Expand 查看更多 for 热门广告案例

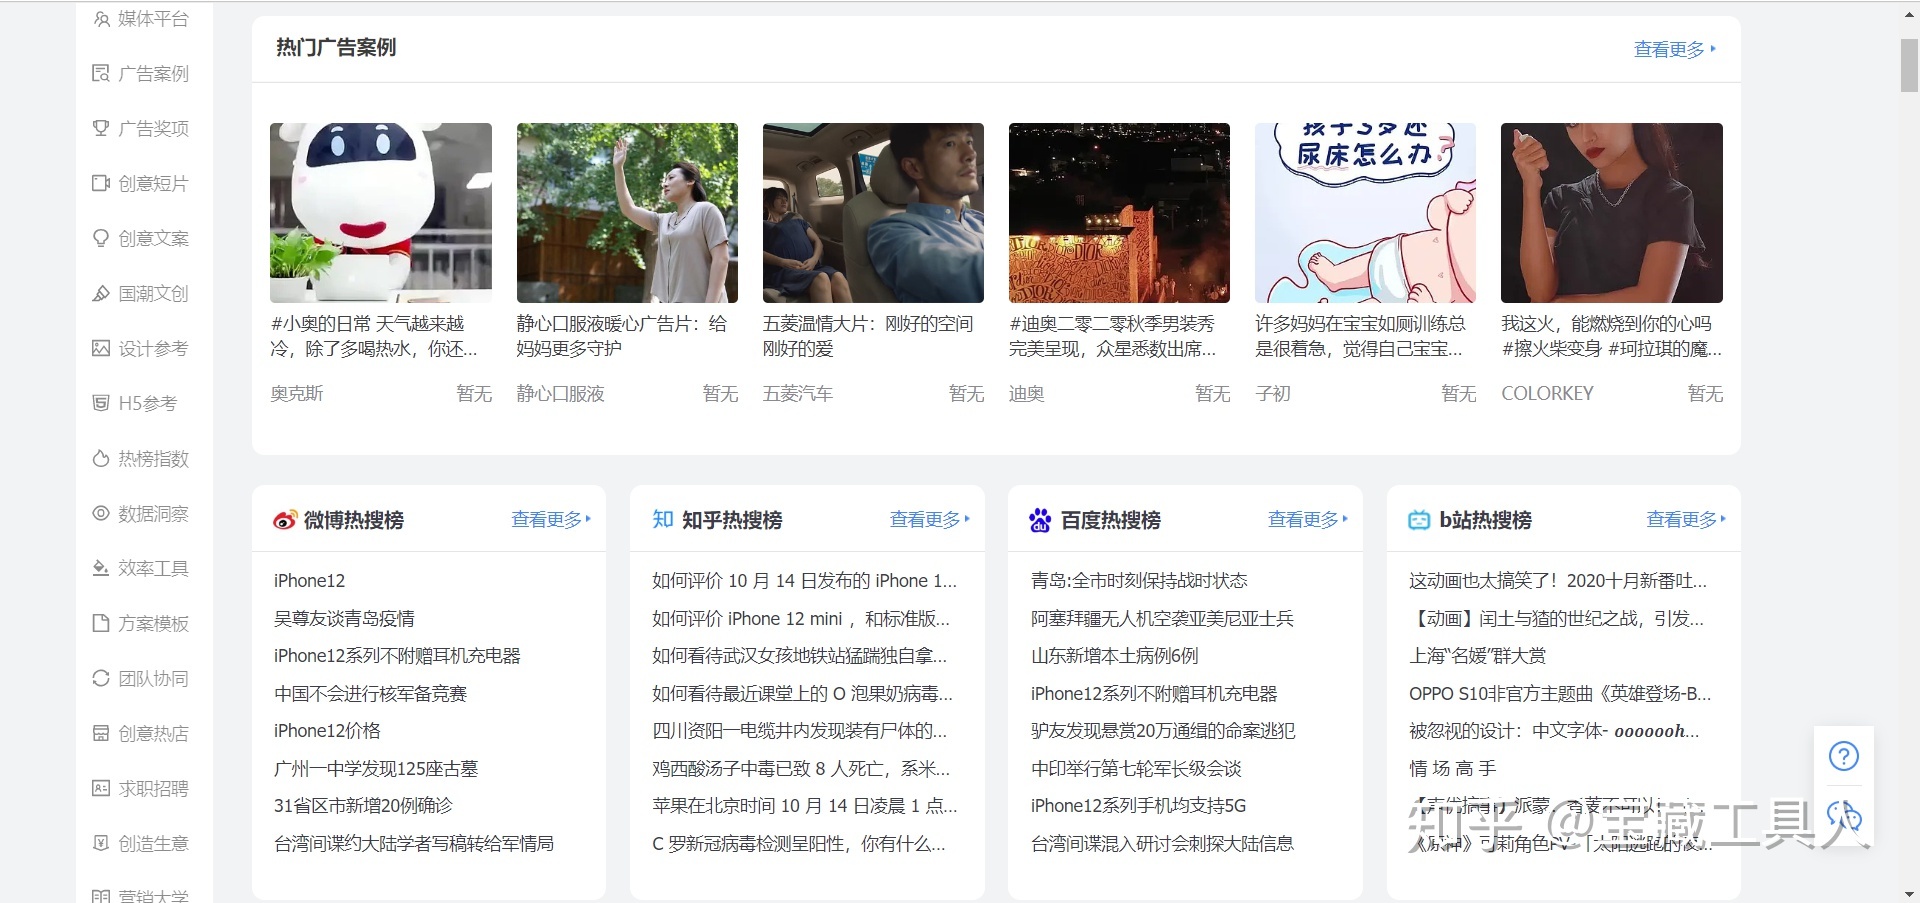[1673, 49]
